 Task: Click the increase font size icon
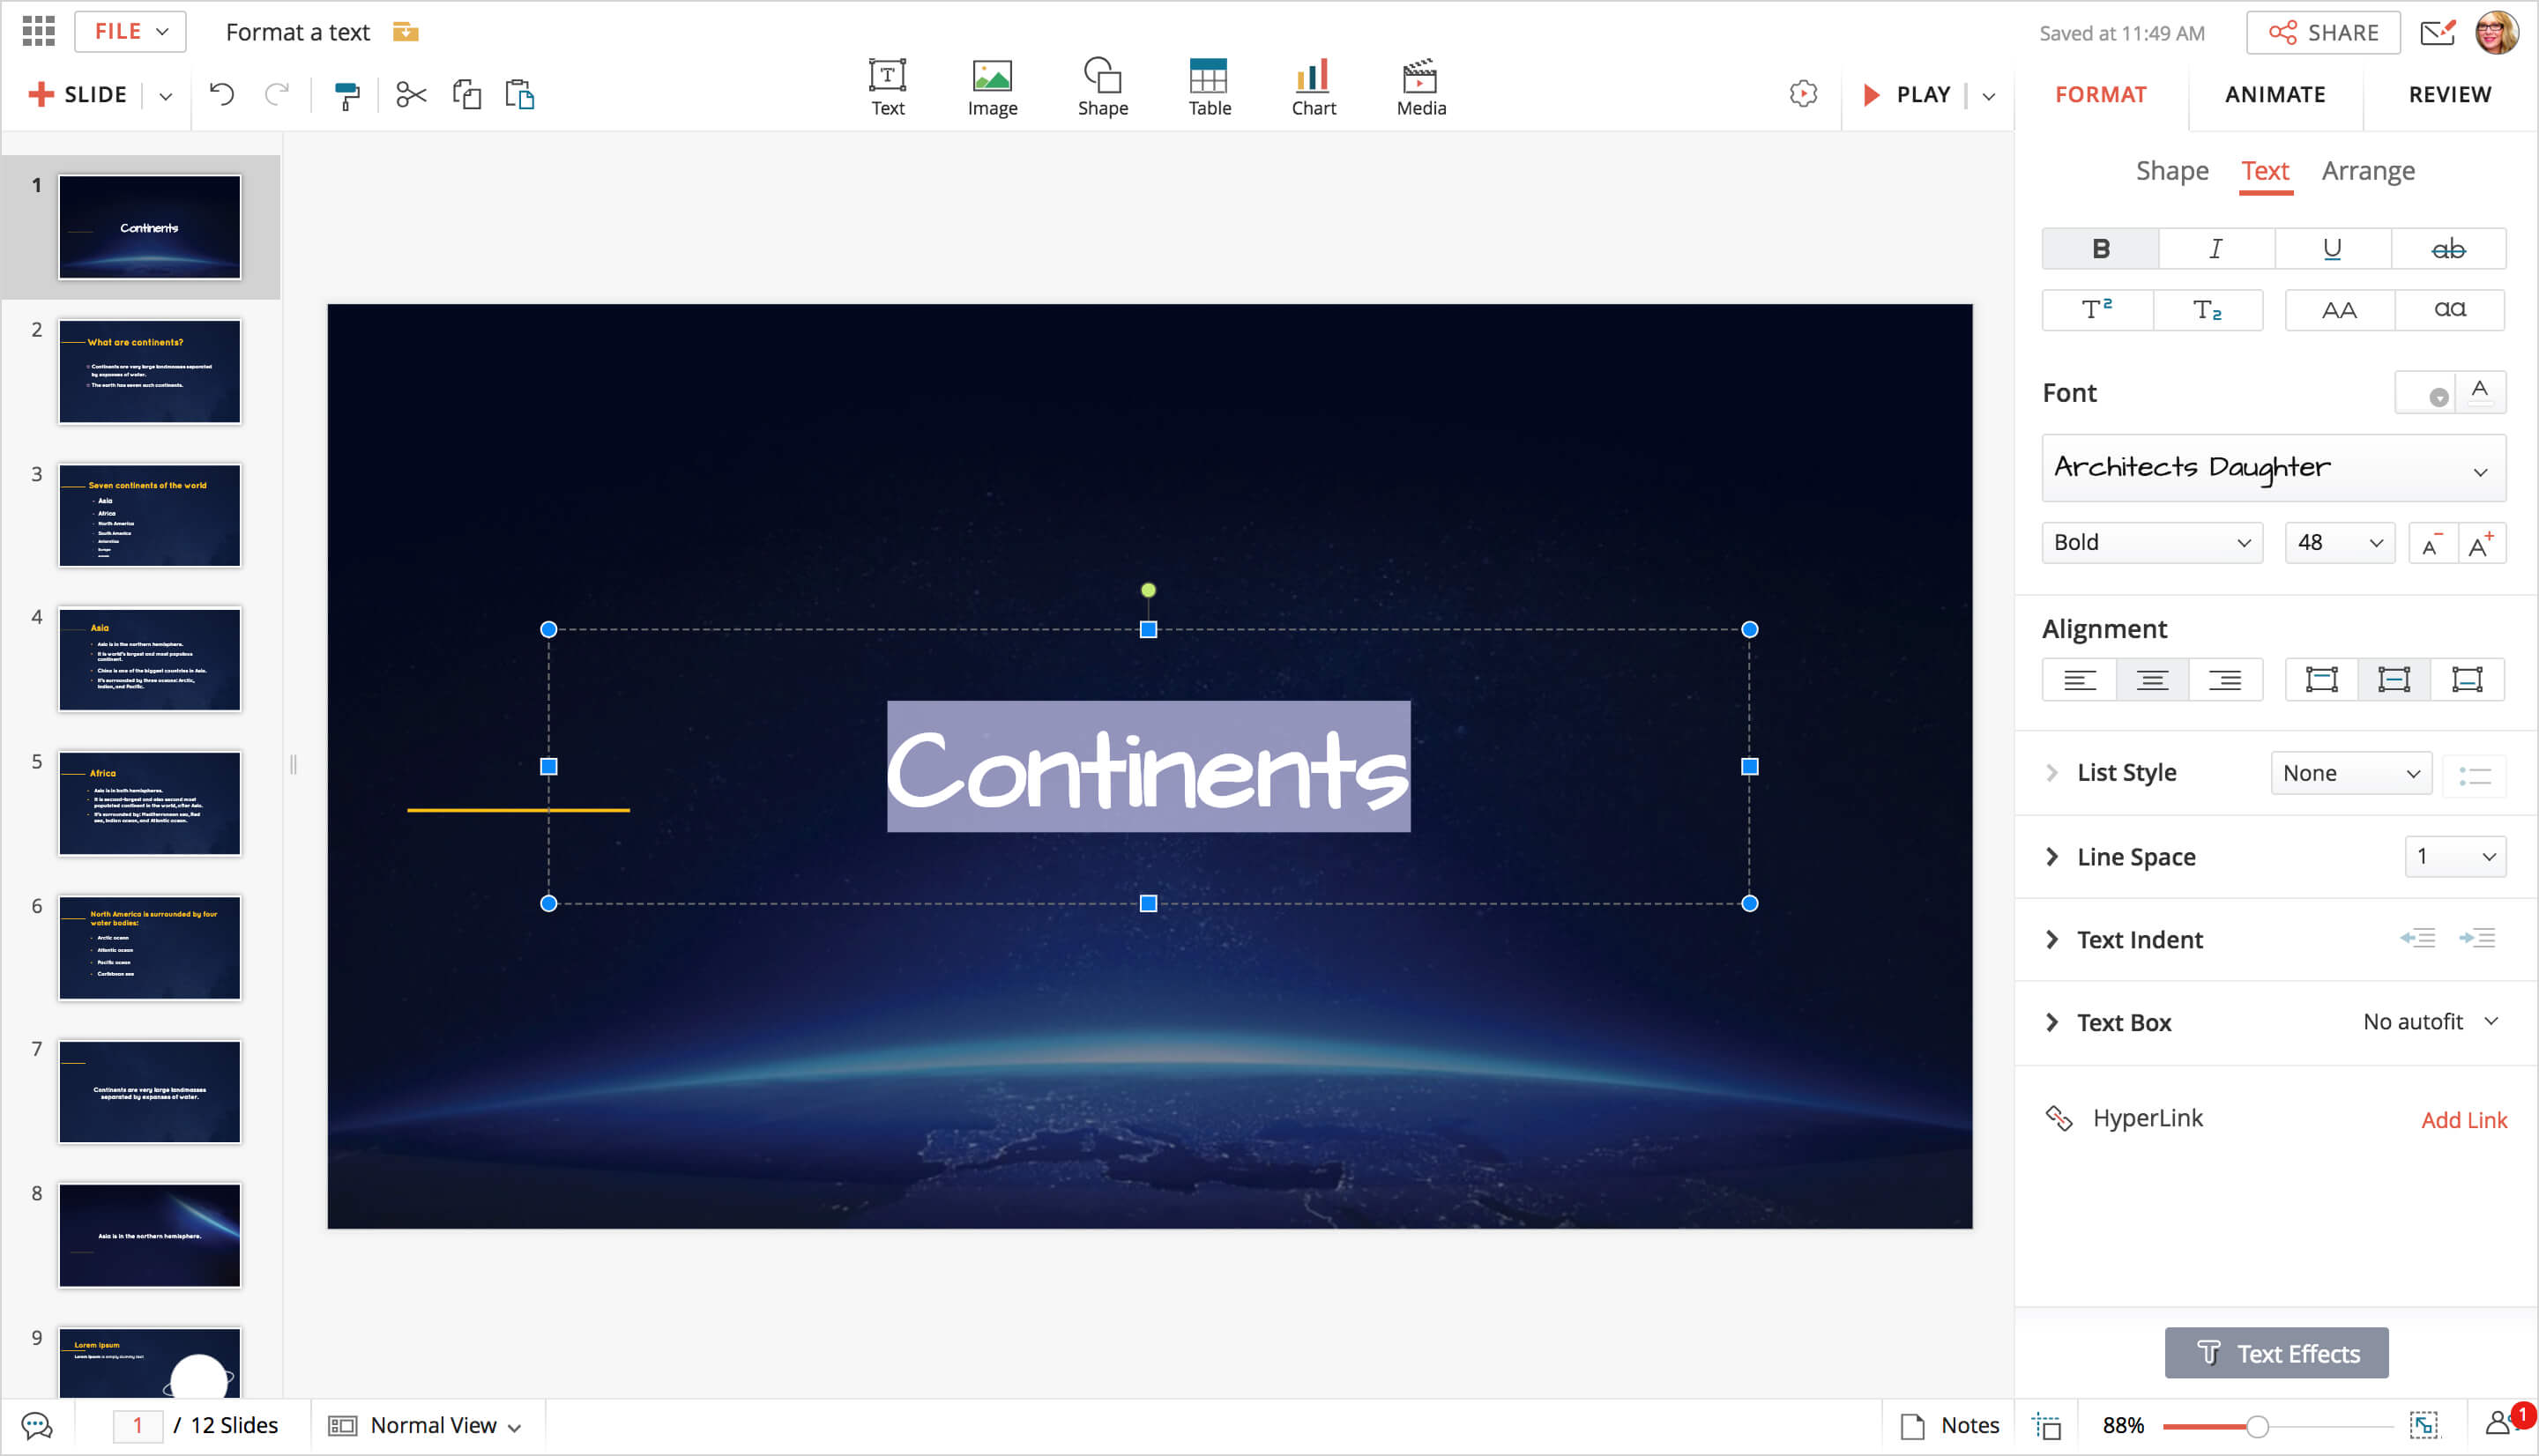click(2480, 543)
